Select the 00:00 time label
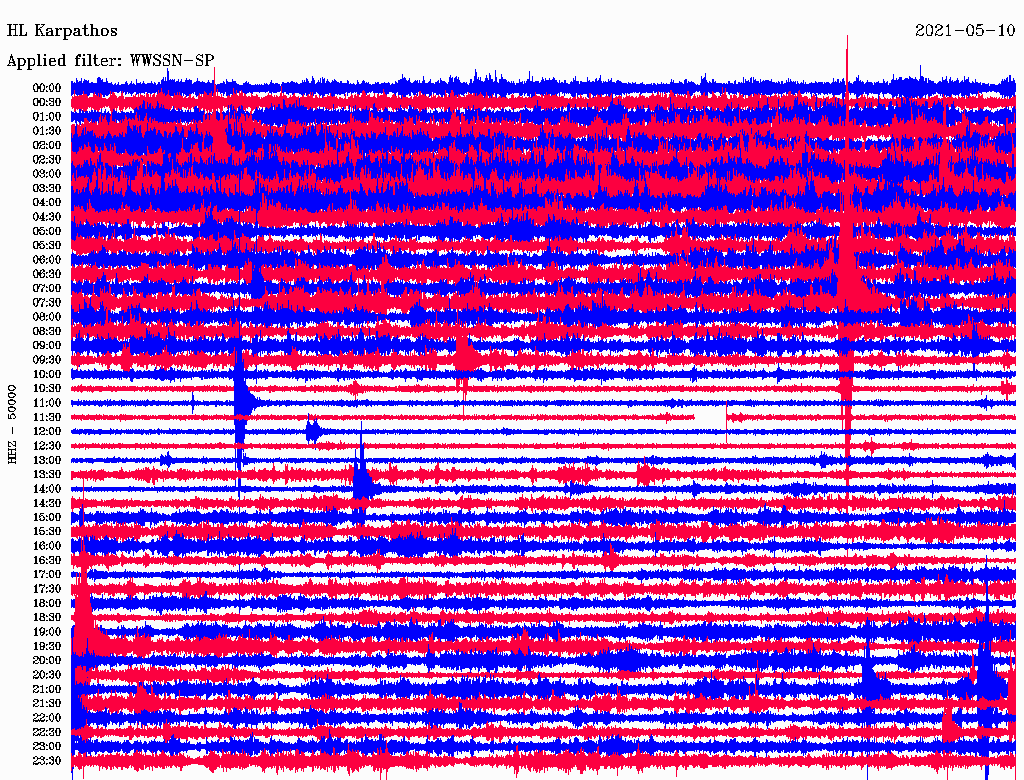Viewport: 1024px width, 780px height. click(47, 88)
